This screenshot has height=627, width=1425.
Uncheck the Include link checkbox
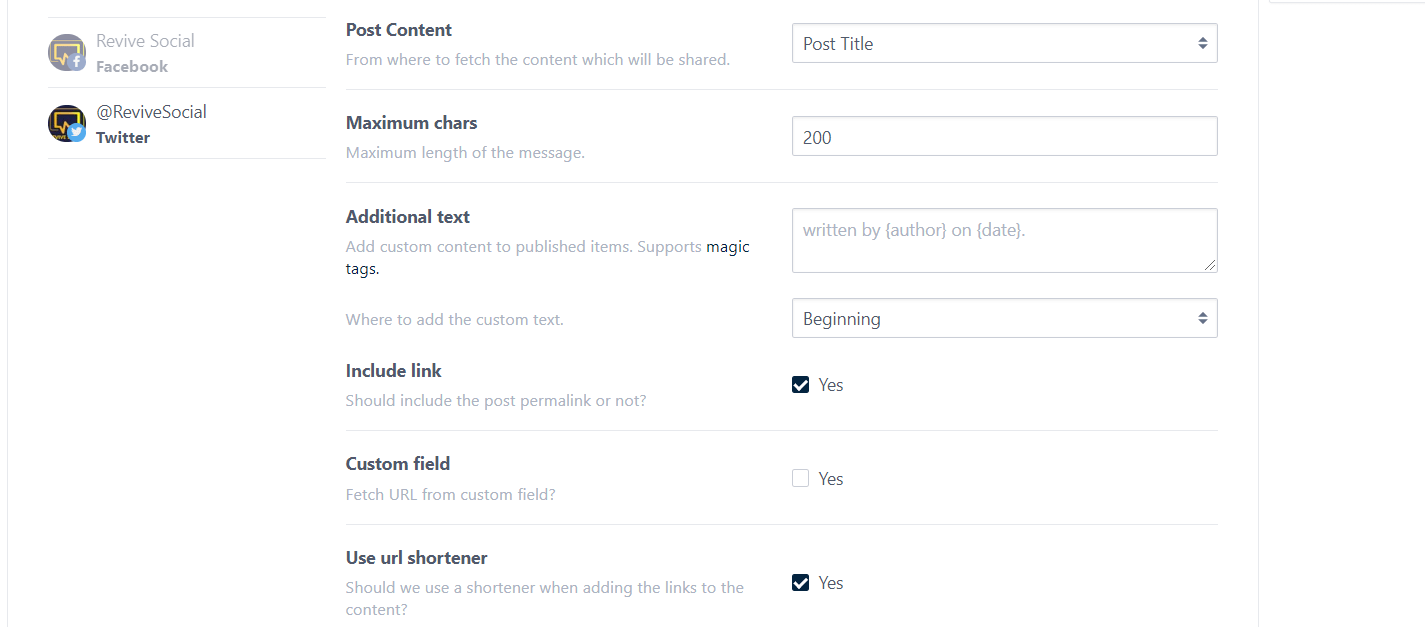pyautogui.click(x=800, y=385)
